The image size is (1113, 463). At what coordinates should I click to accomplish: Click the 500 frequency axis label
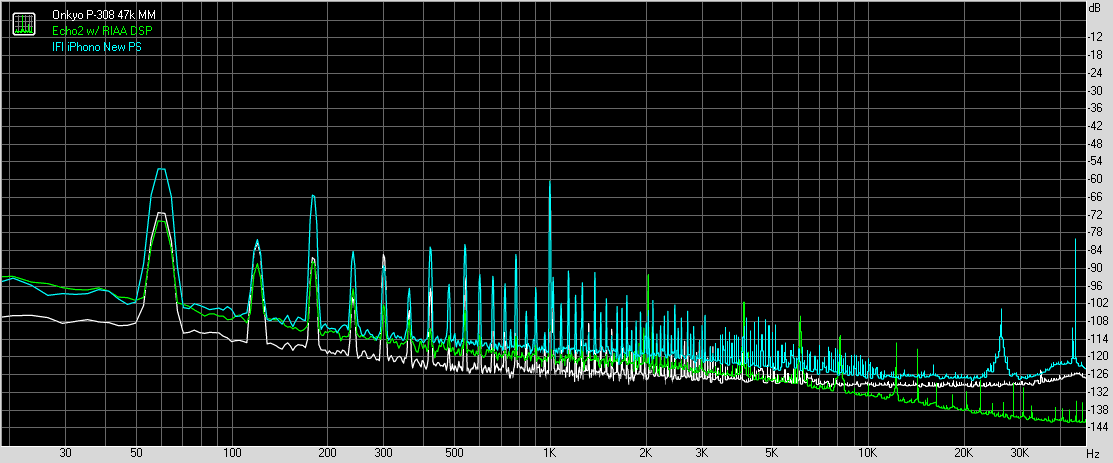[454, 453]
